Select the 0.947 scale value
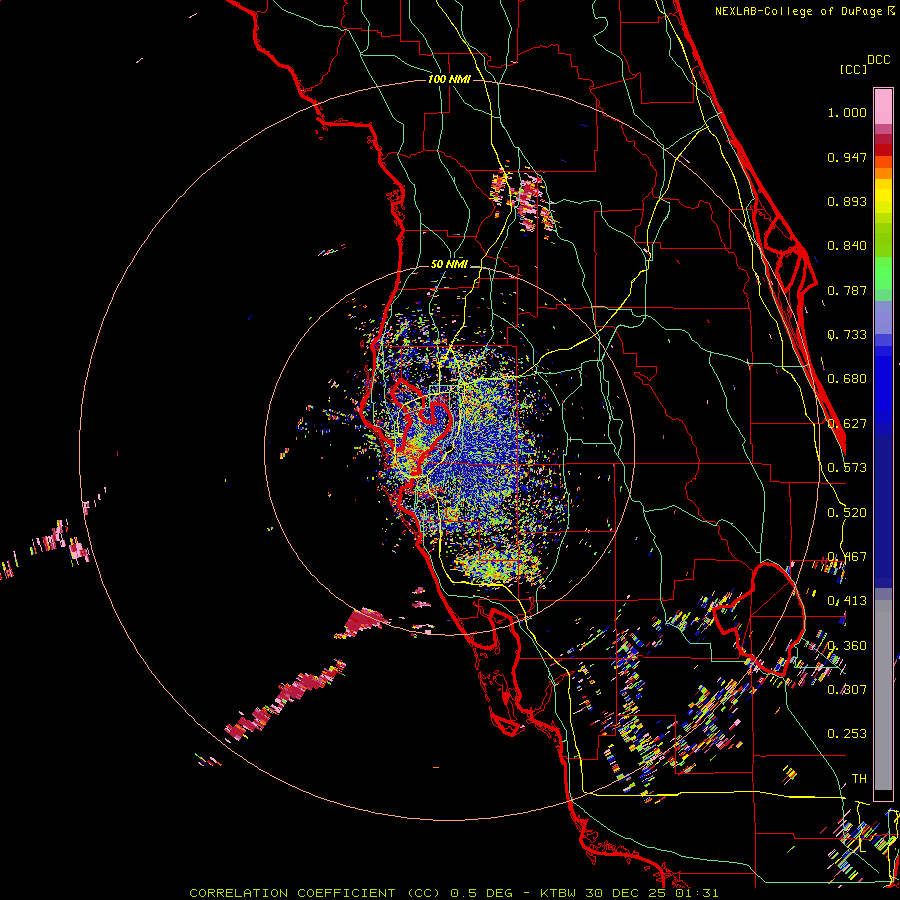Screen dimensions: 900x900 point(847,157)
